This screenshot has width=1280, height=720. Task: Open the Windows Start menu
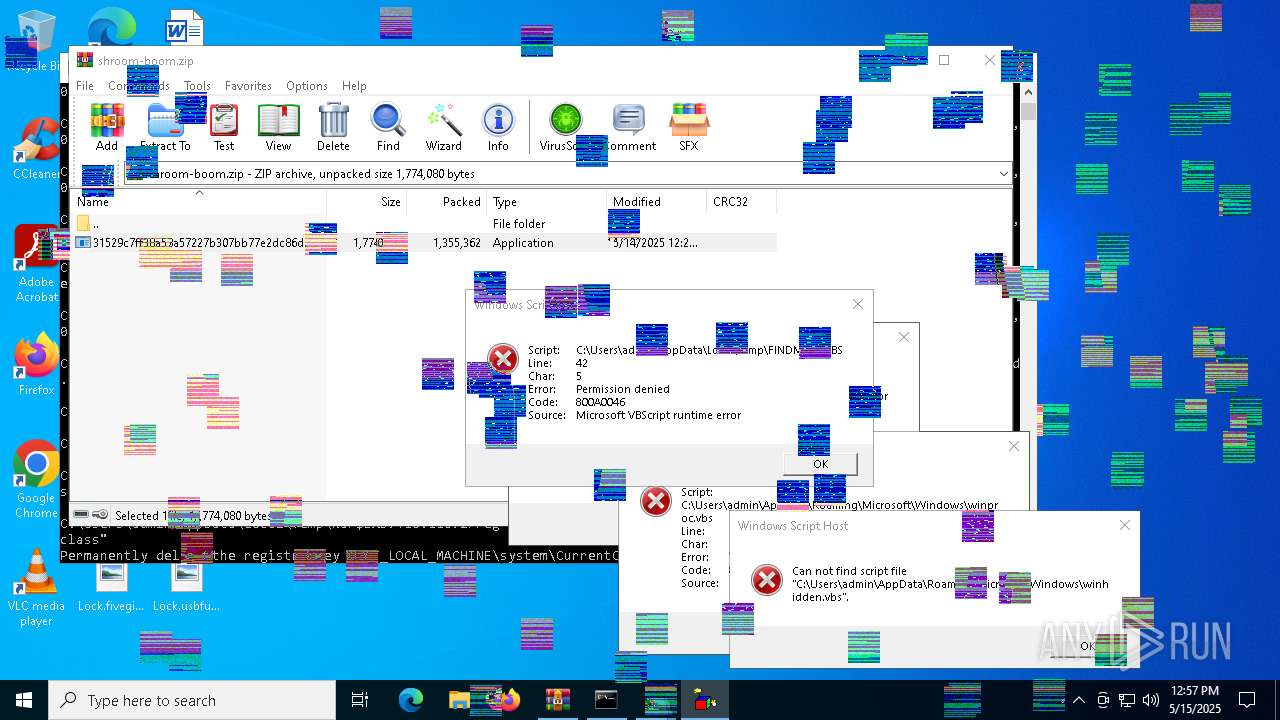pos(24,700)
